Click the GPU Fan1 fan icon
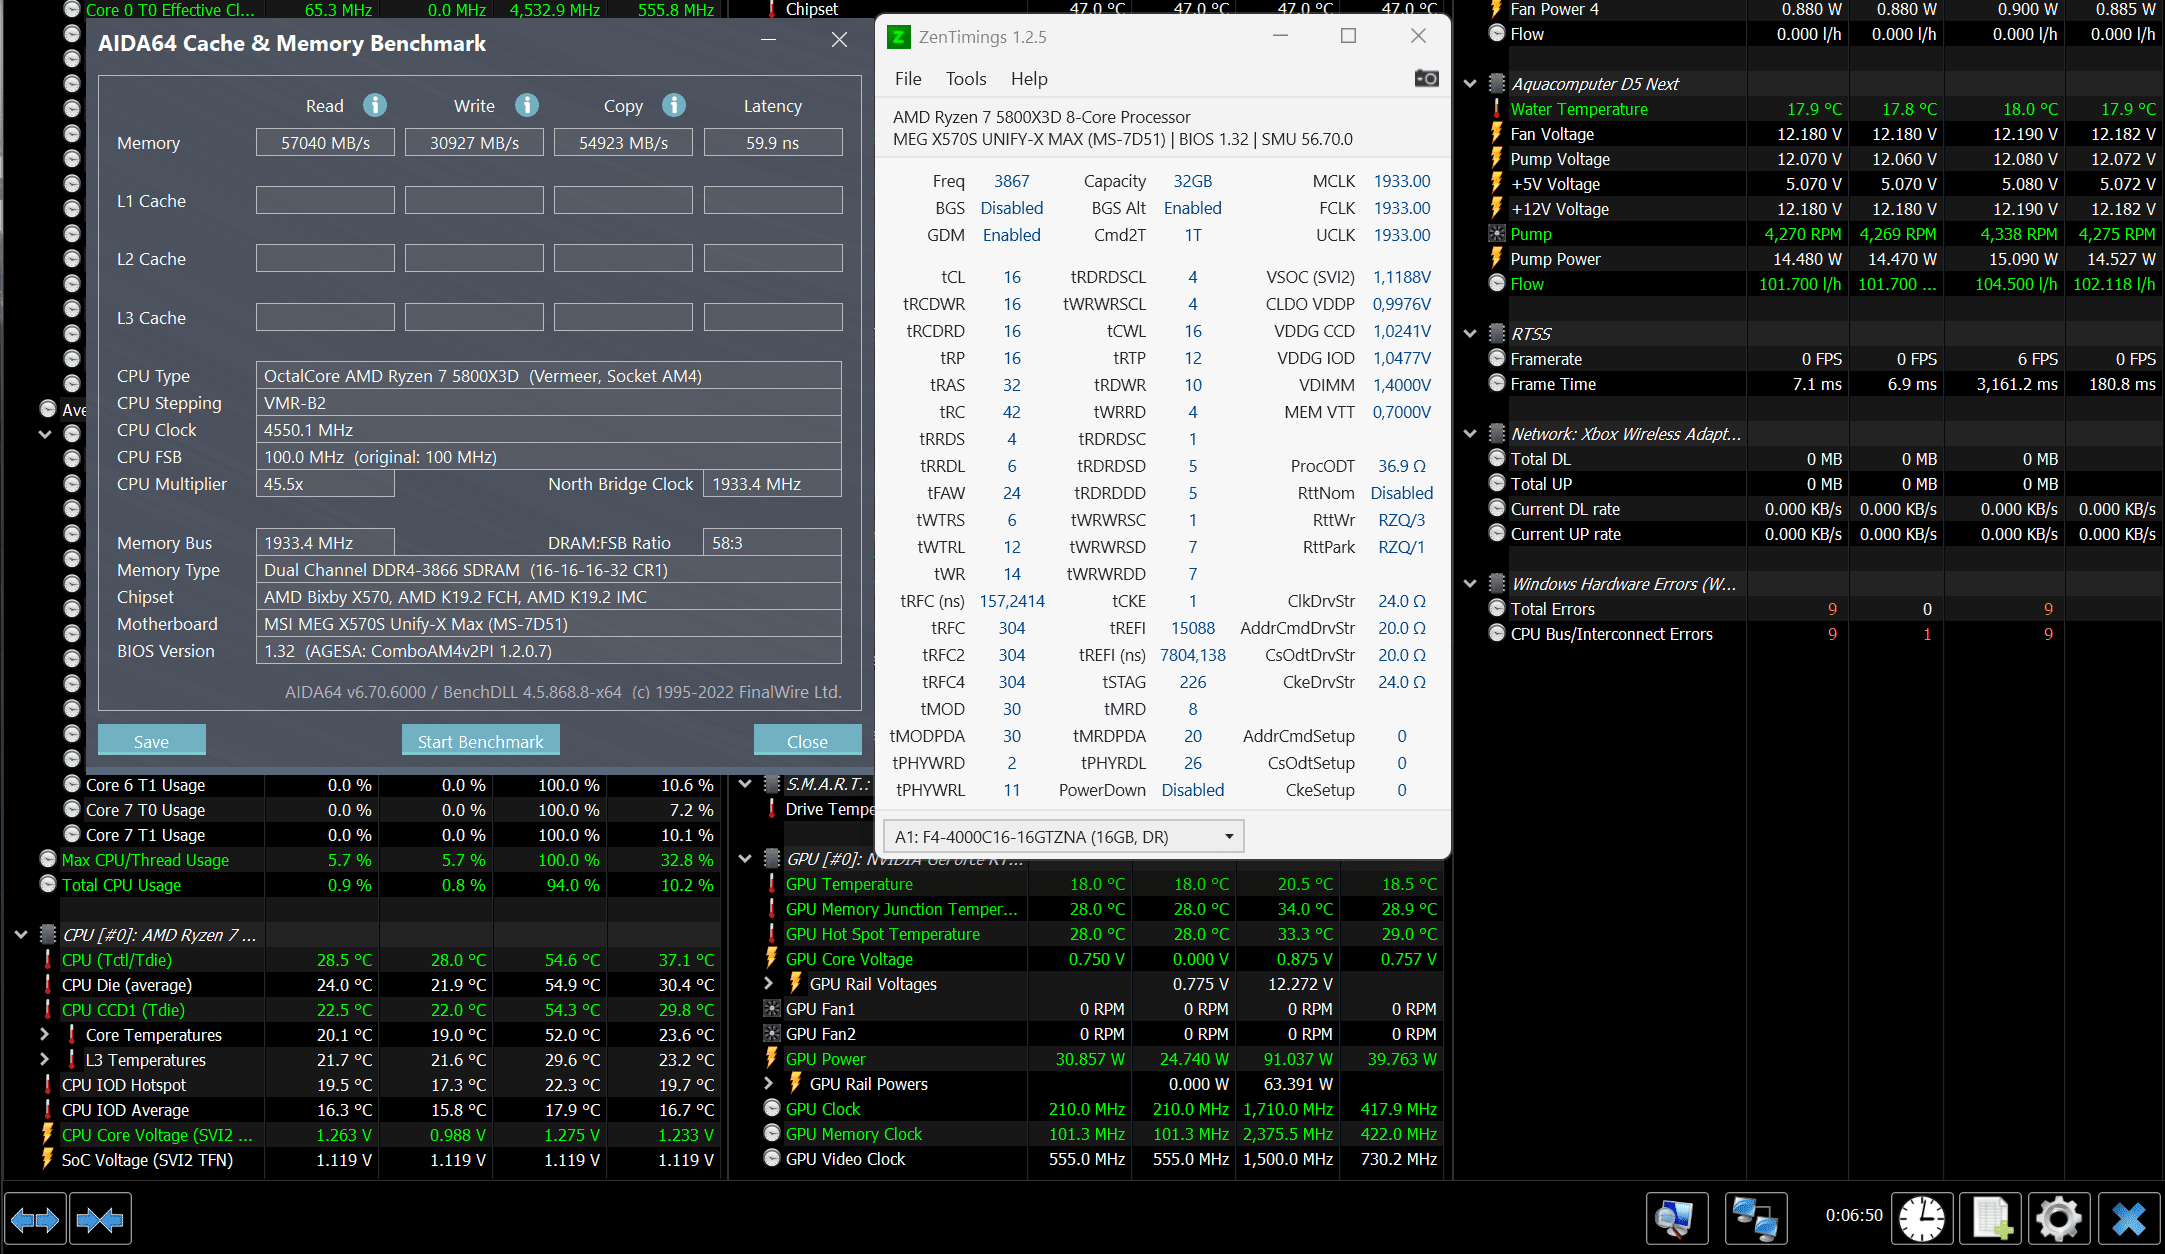This screenshot has height=1254, width=2165. coord(772,1009)
